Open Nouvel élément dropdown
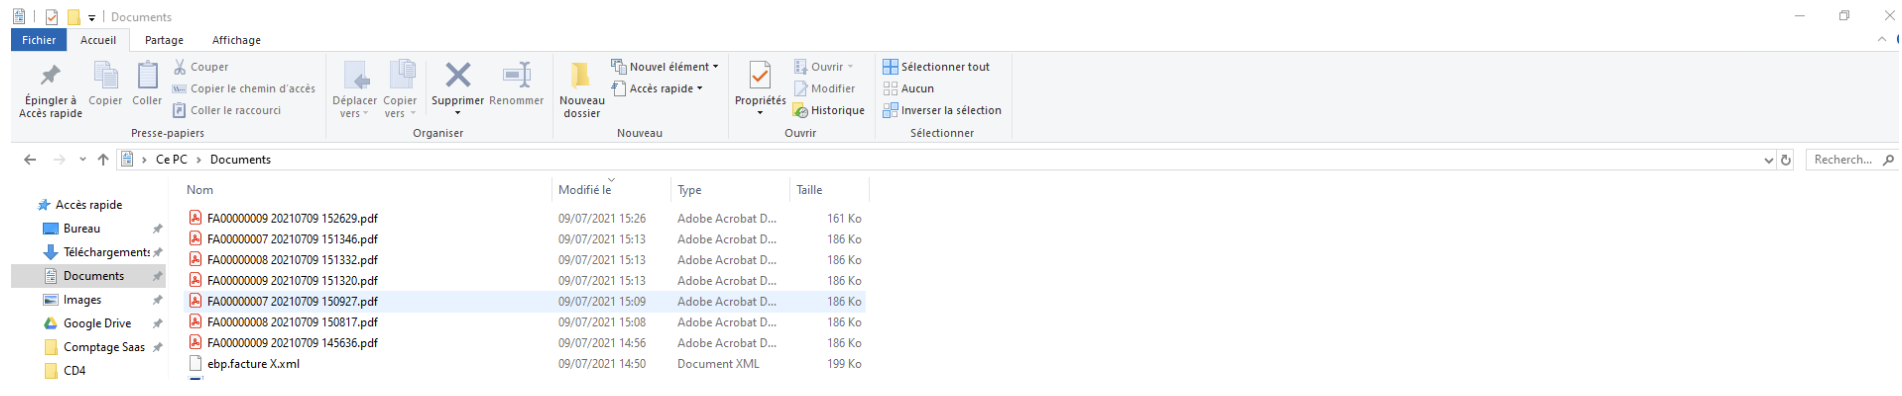Screen dimensions: 1902x396 click(665, 67)
